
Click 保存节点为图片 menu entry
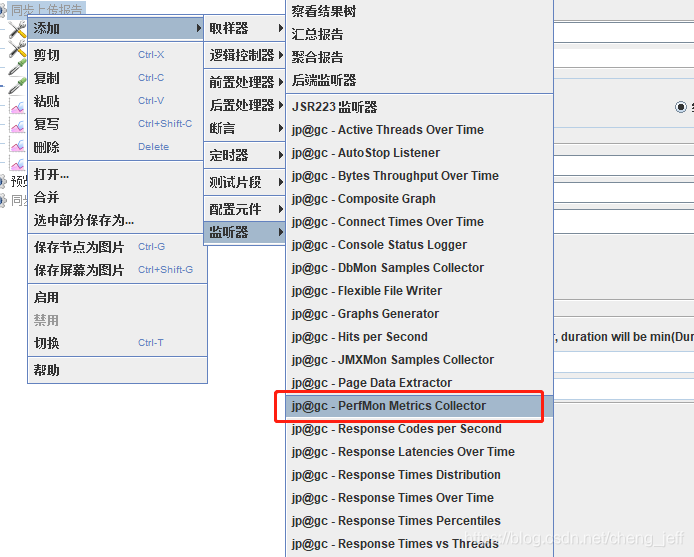(x=118, y=247)
